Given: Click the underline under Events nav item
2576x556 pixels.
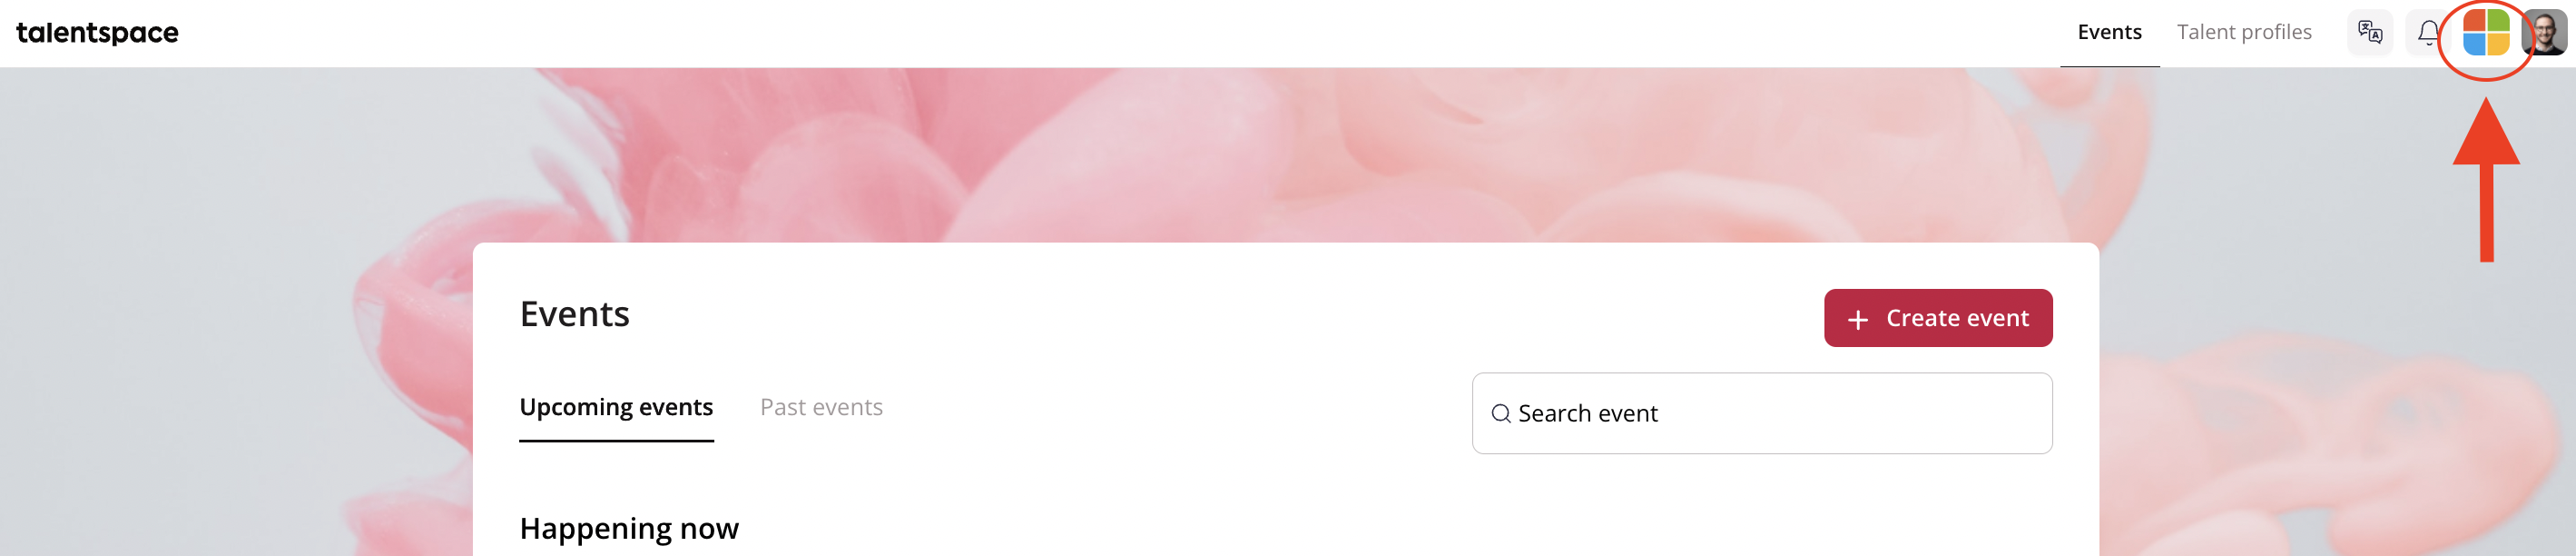Looking at the screenshot, I should 2109,66.
